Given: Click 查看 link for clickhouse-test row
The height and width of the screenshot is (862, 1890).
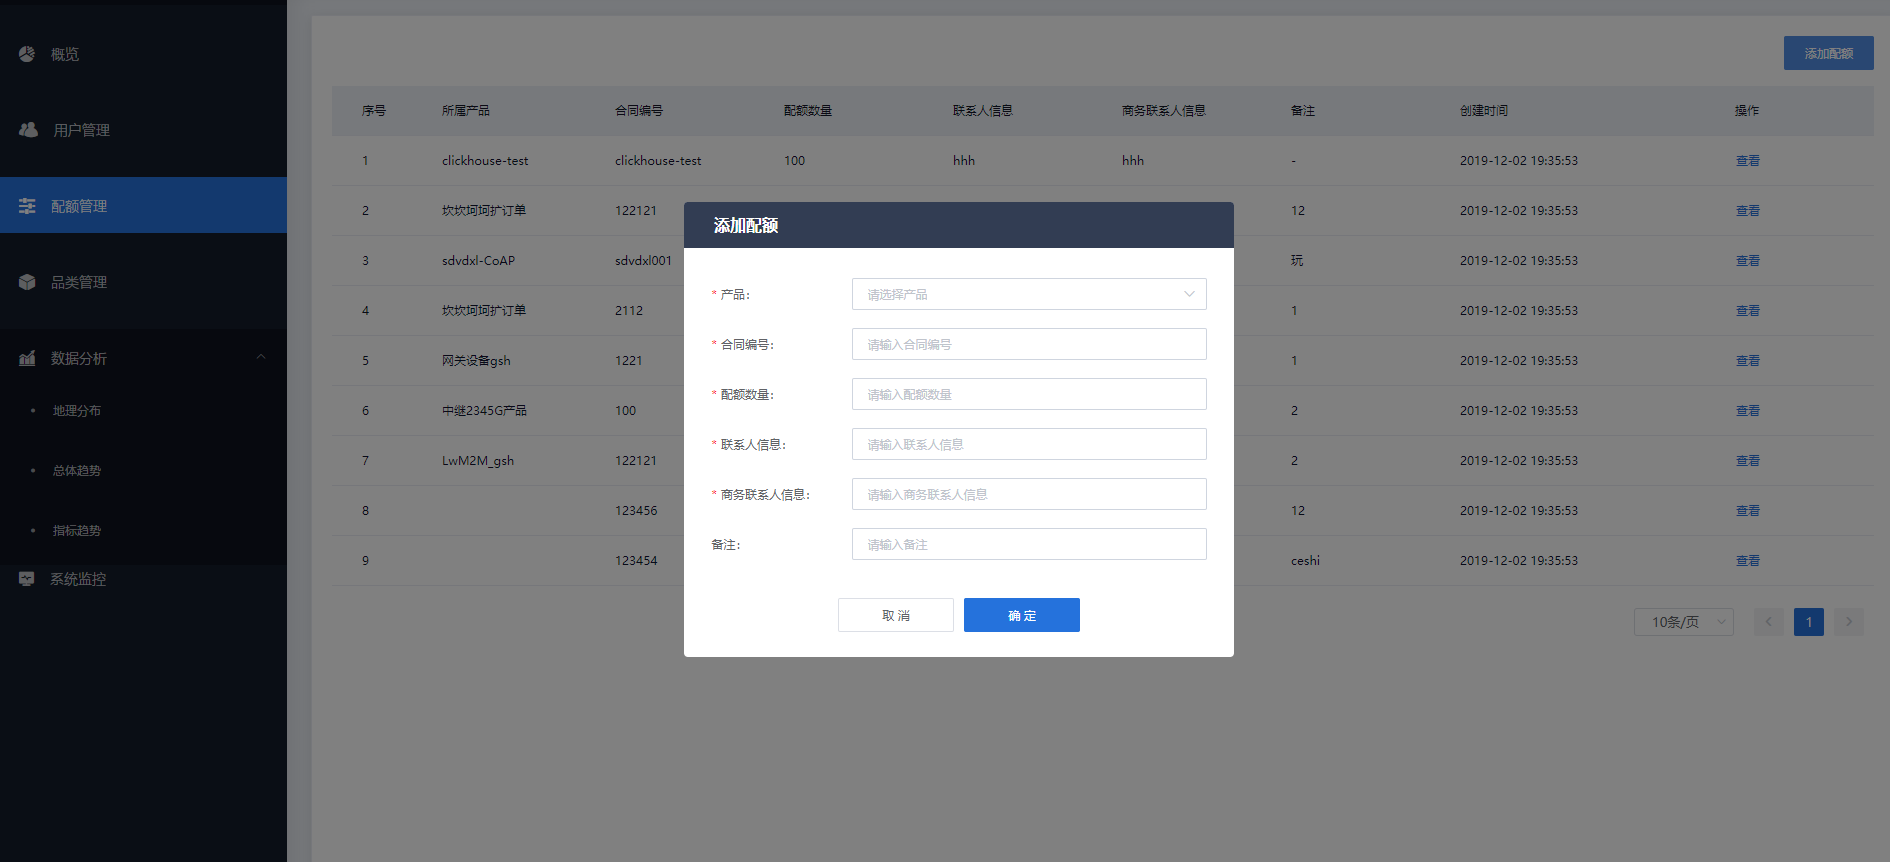Looking at the screenshot, I should [1747, 161].
